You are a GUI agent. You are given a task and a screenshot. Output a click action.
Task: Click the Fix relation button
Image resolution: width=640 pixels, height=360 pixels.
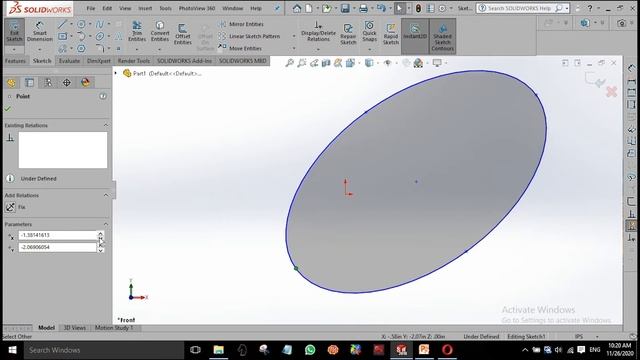[16, 207]
